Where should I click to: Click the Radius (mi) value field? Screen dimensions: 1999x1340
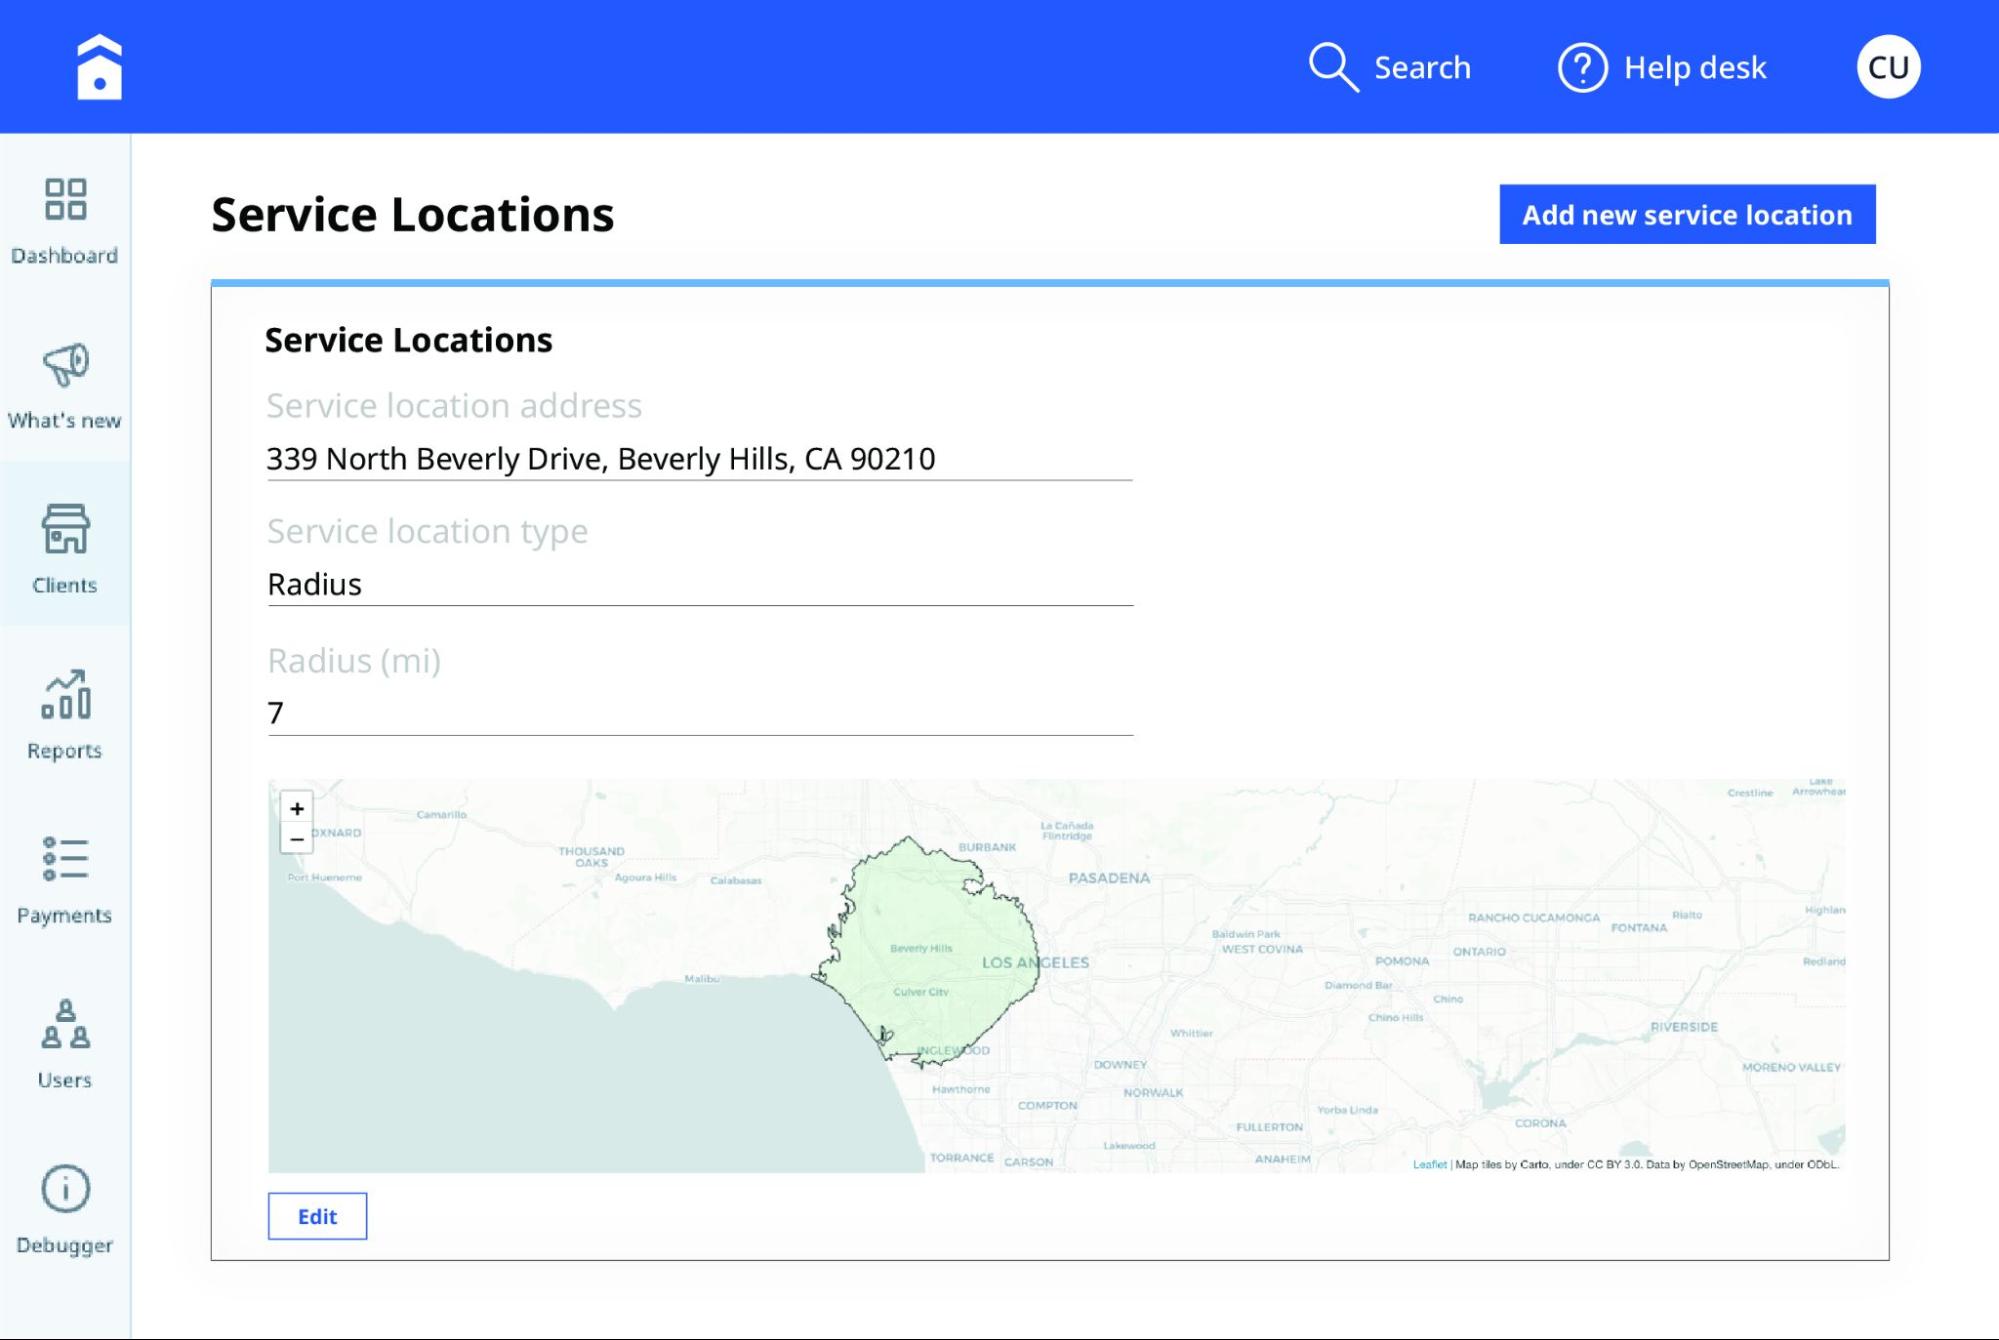pyautogui.click(x=699, y=713)
